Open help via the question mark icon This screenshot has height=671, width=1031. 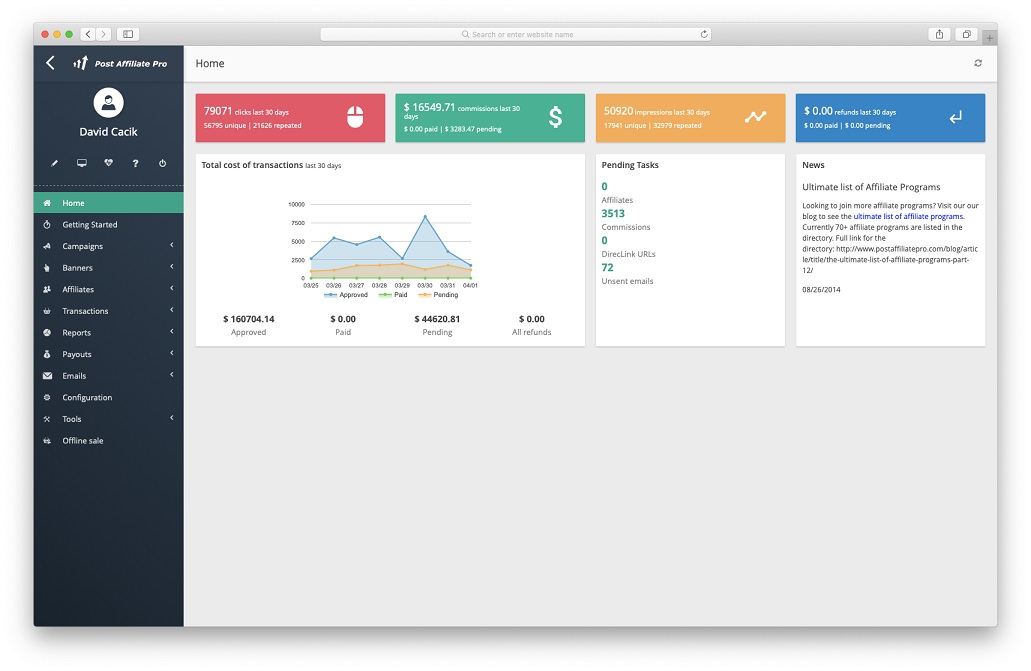pos(135,162)
